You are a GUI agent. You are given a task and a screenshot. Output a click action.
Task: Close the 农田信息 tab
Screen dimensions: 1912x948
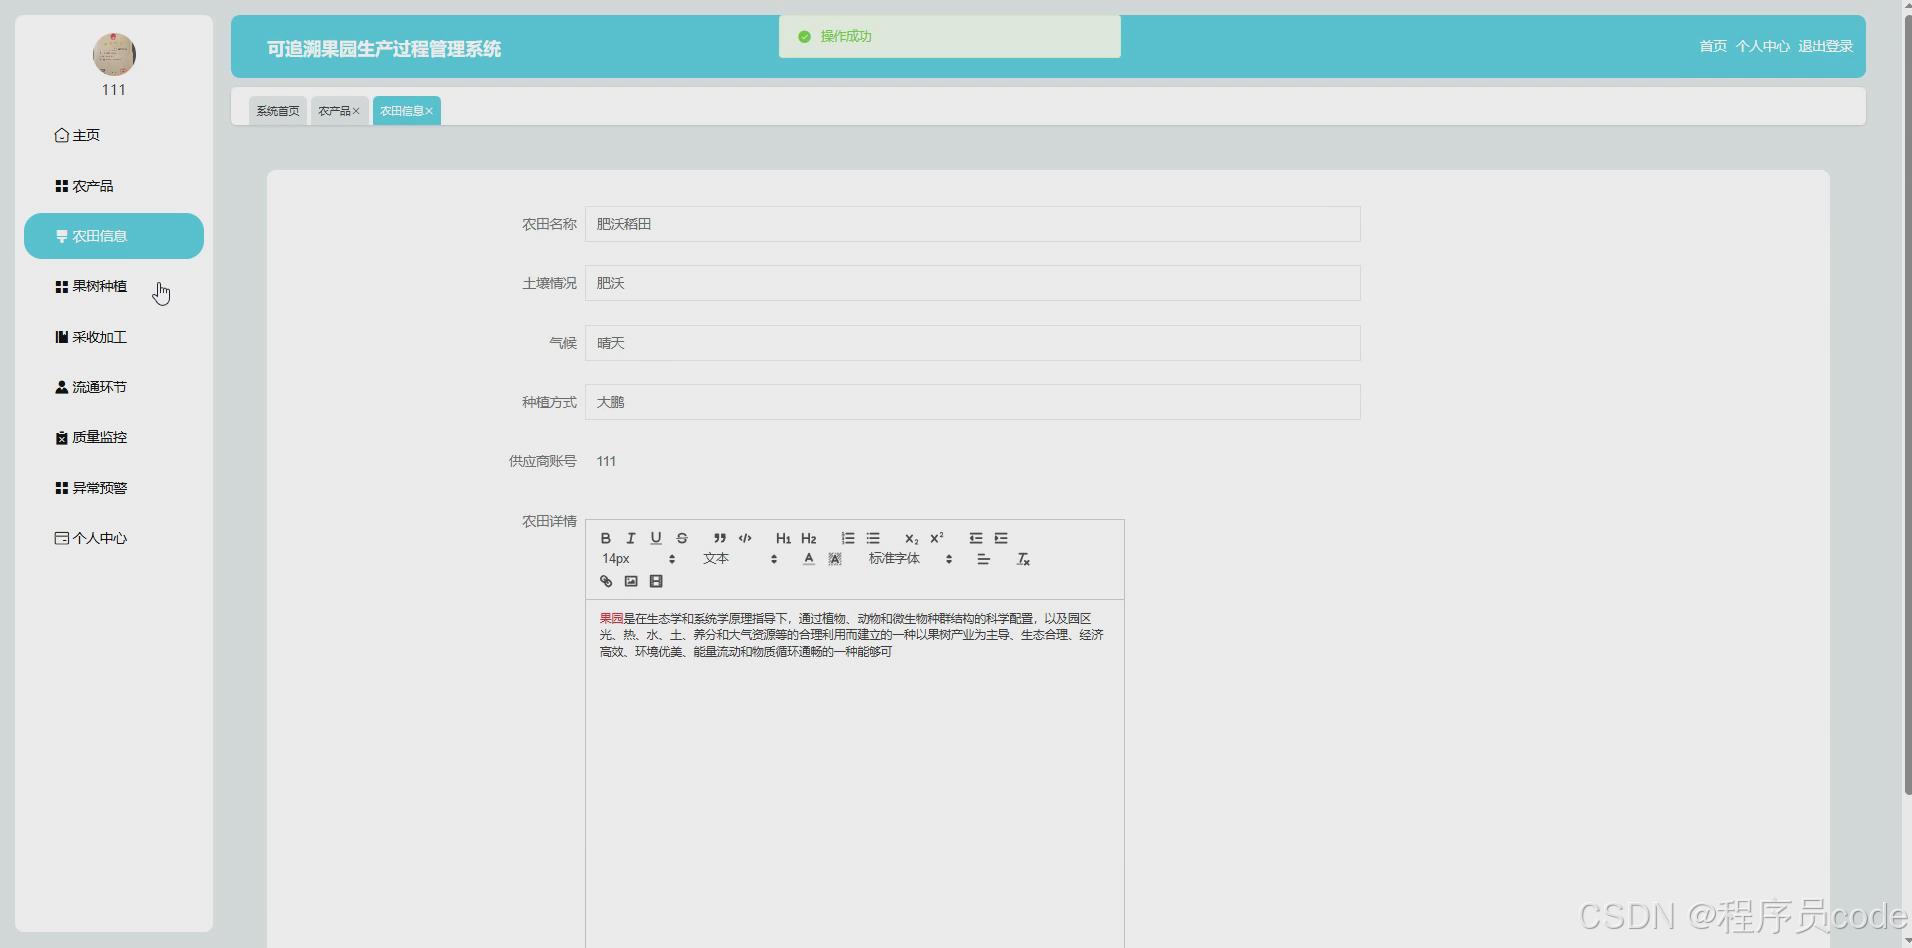(429, 111)
